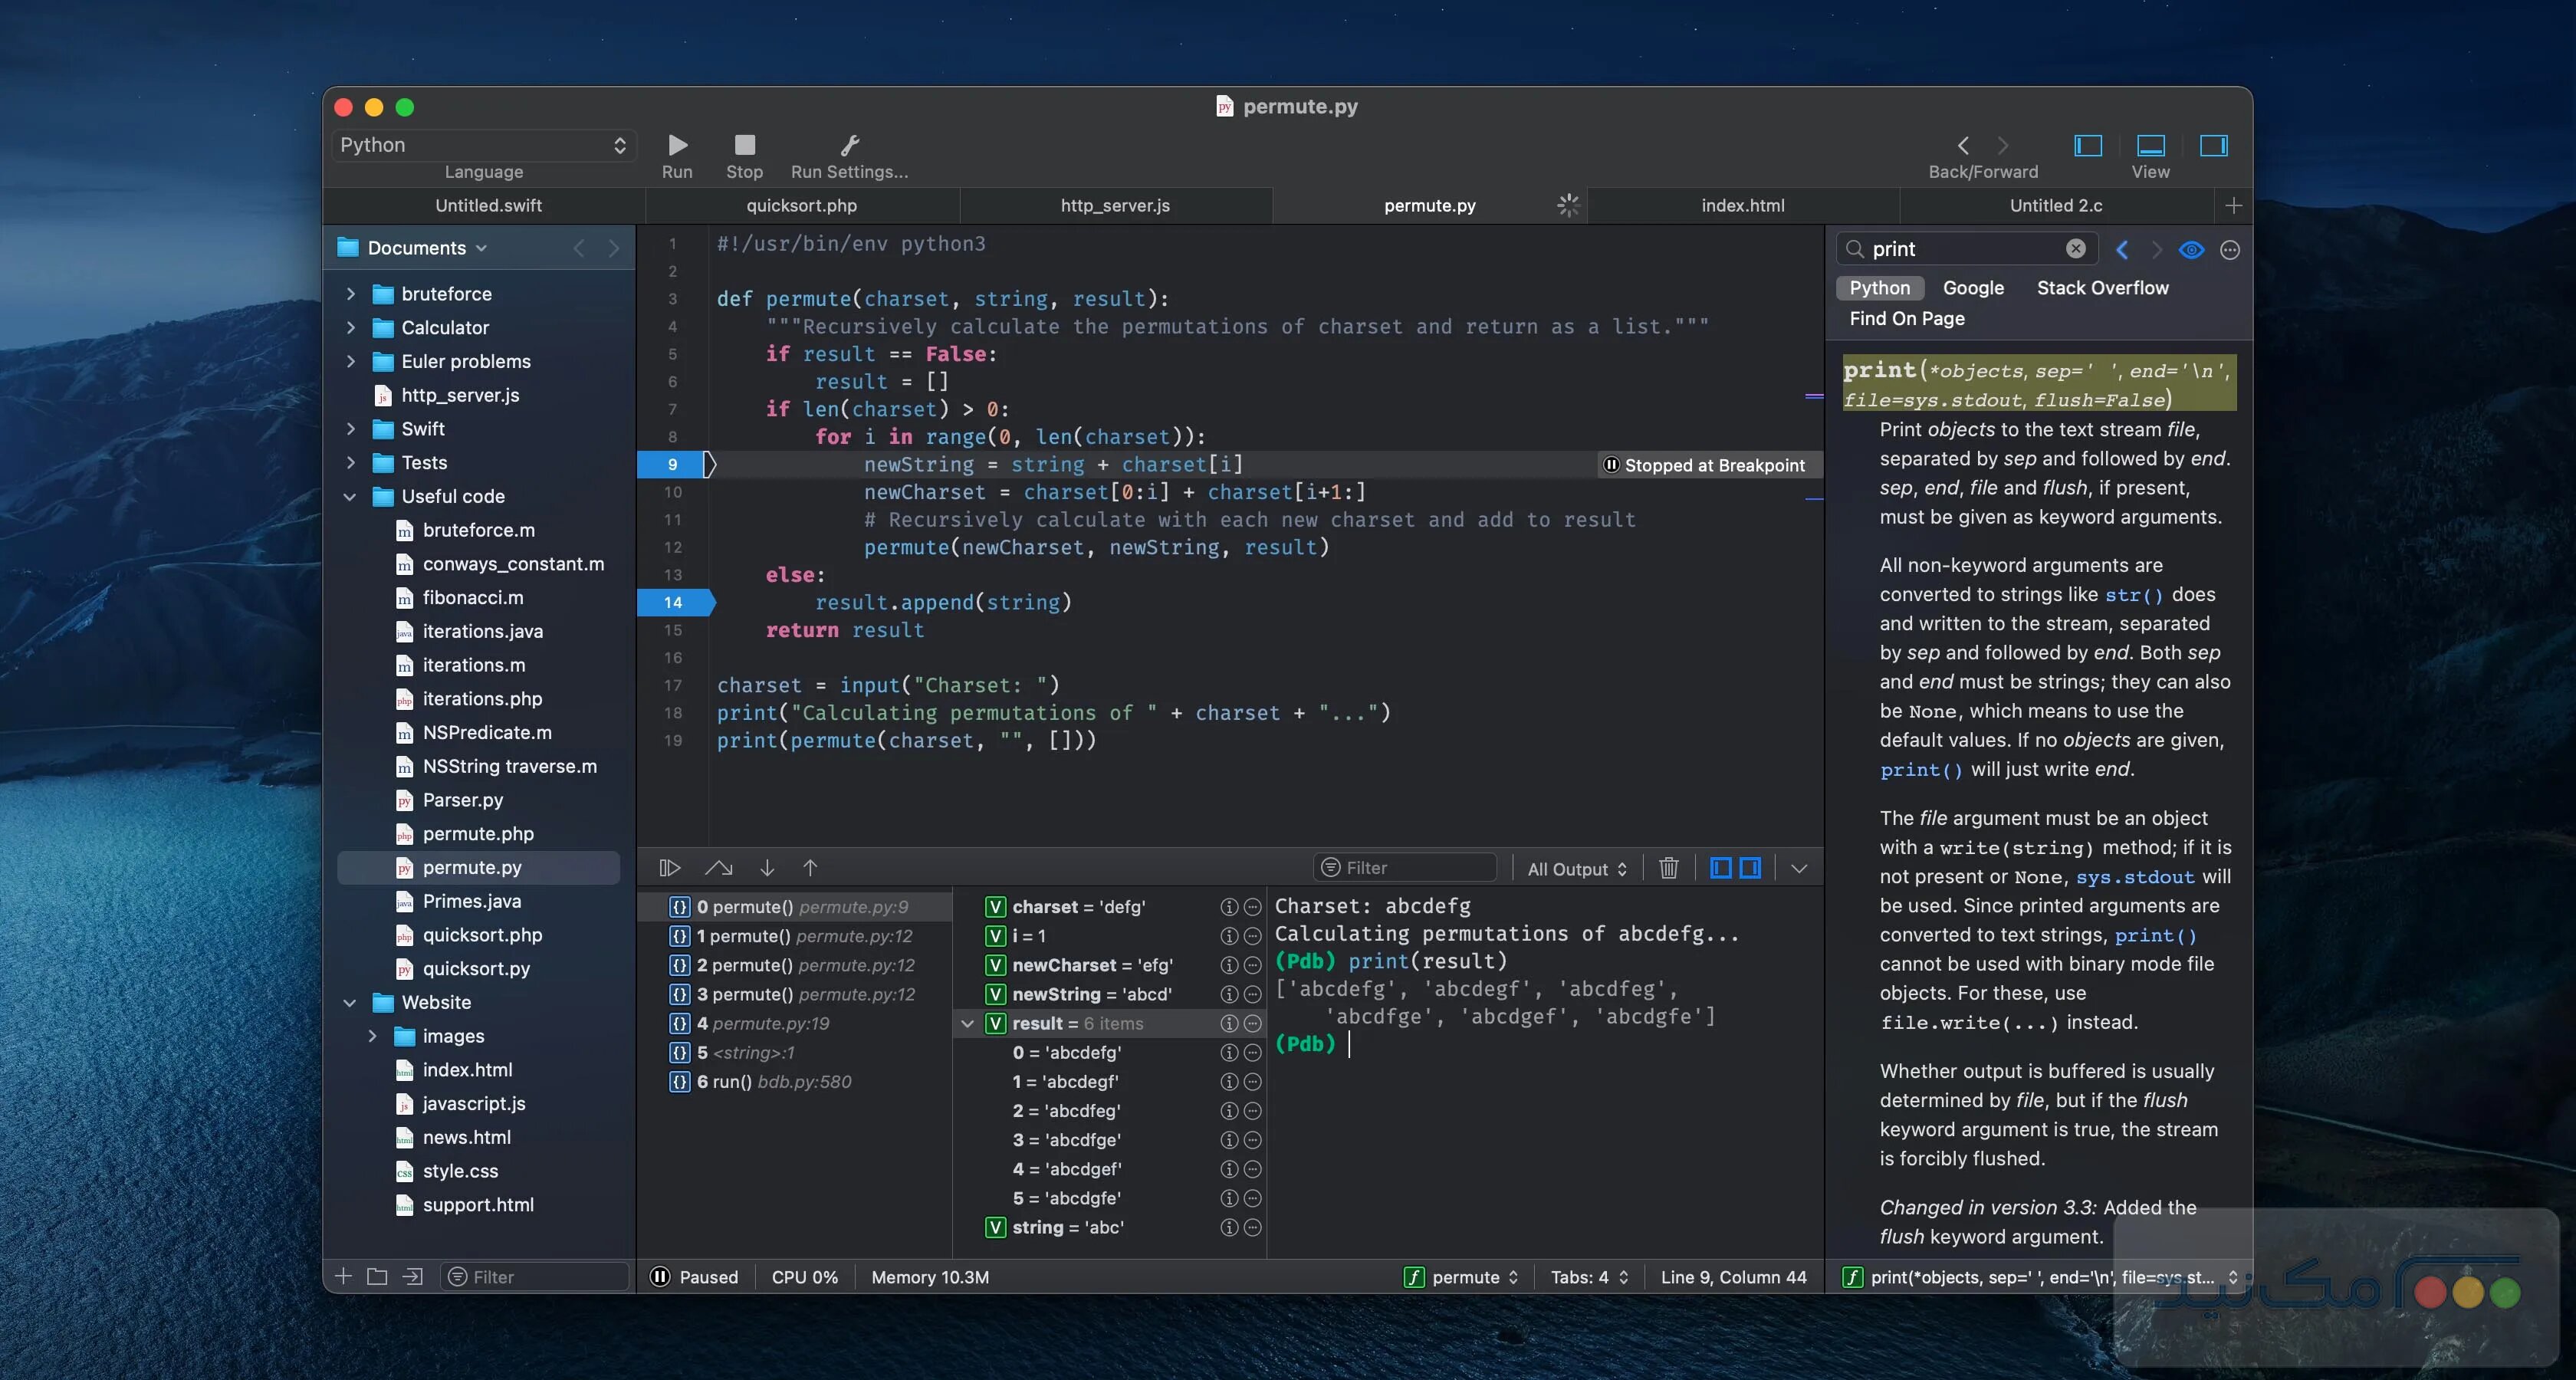The width and height of the screenshot is (2576, 1380).
Task: Clear console with the trash icon
Action: [x=1668, y=868]
